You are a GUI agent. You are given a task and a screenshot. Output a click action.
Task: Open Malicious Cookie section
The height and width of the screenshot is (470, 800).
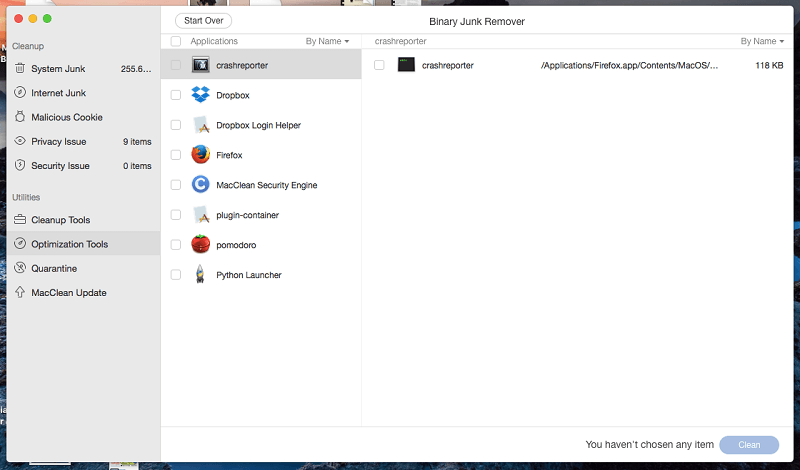[x=83, y=117]
